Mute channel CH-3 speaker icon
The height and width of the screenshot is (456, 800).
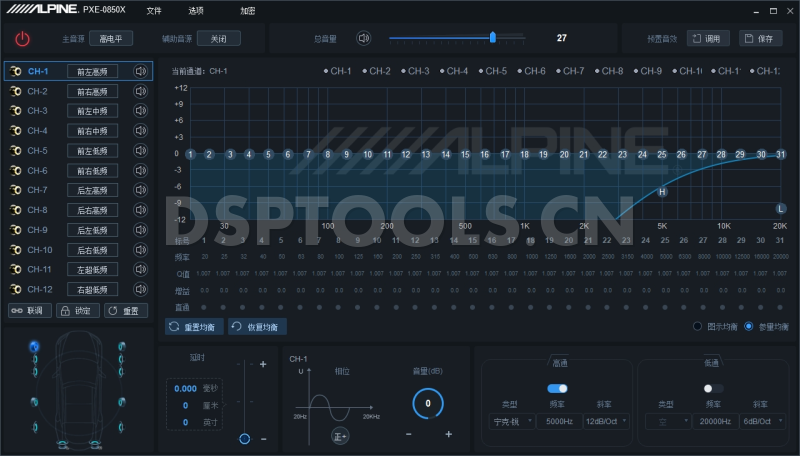click(x=140, y=111)
